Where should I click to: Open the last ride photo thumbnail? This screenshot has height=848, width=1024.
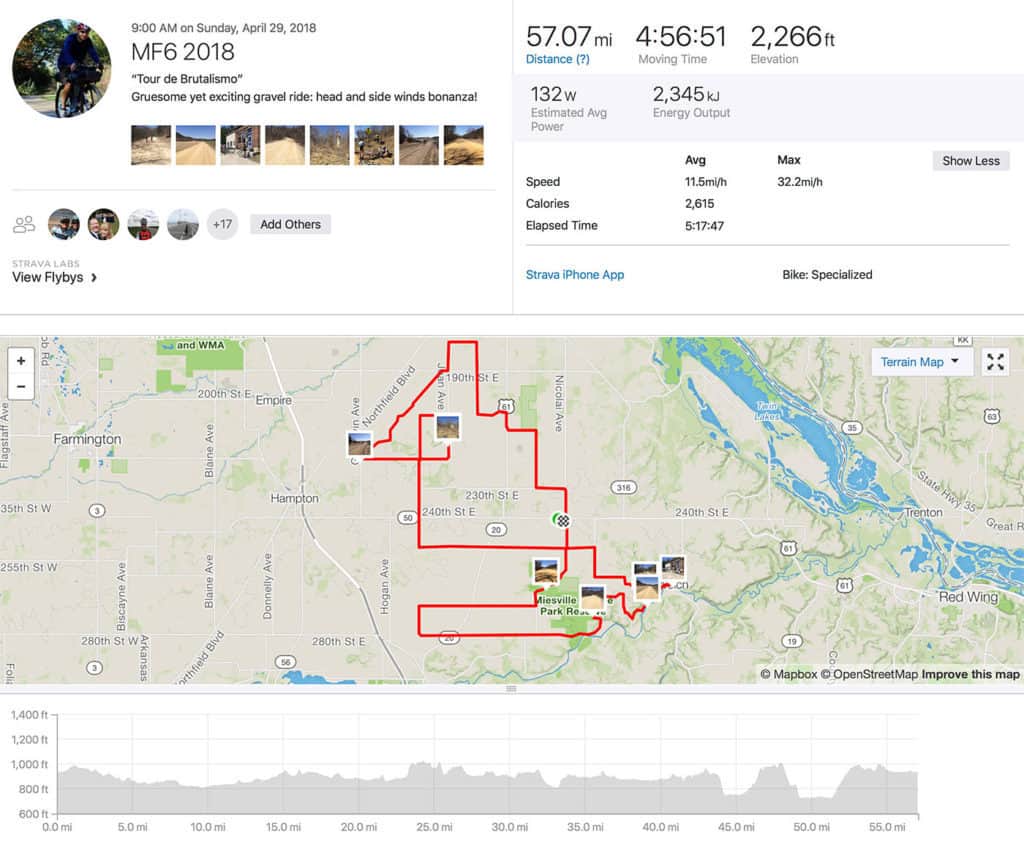click(464, 145)
